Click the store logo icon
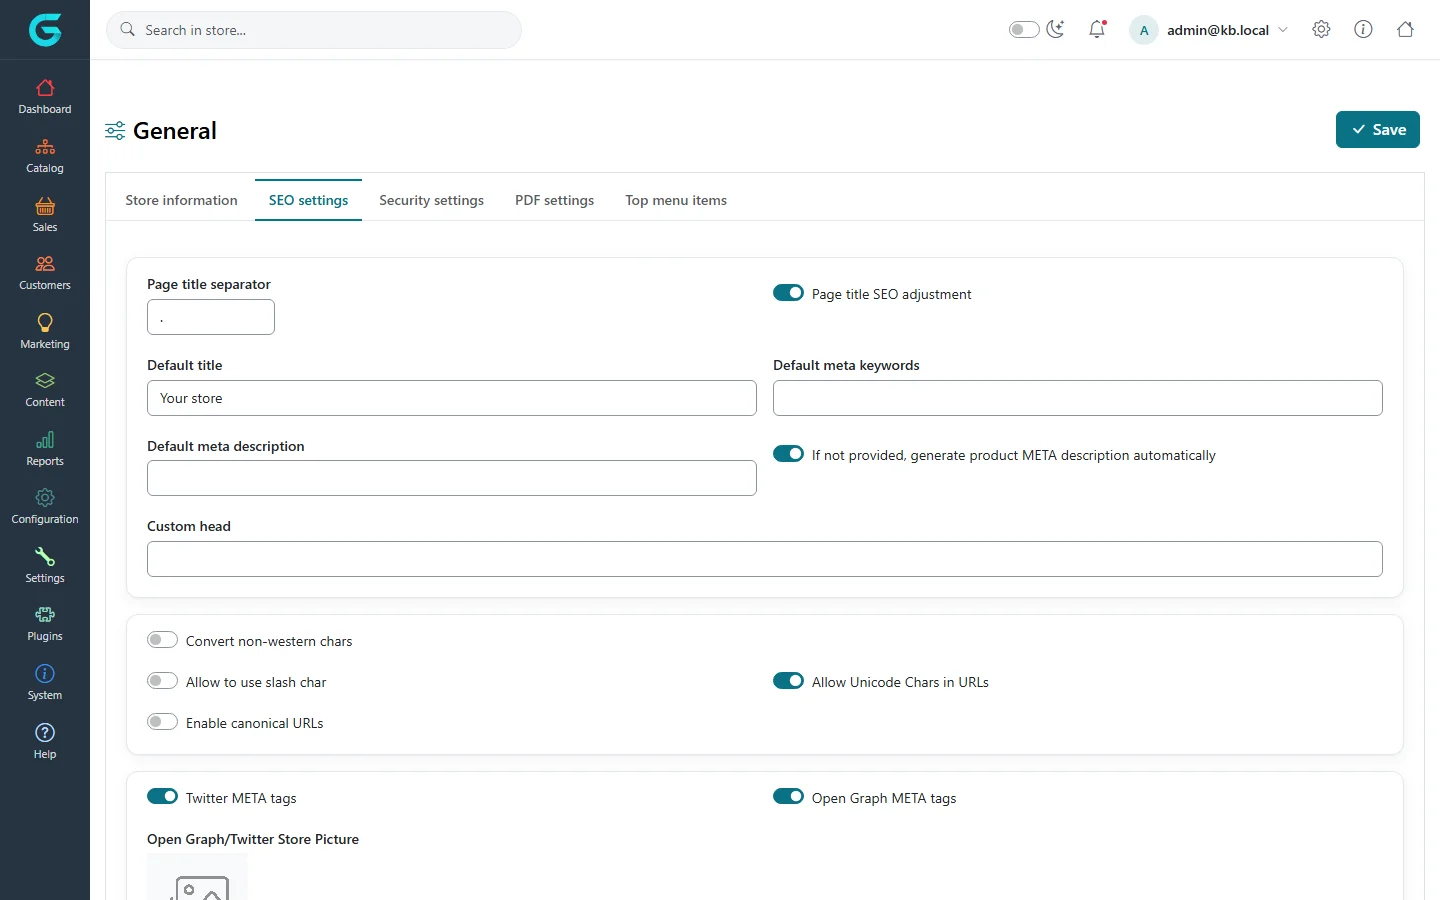The image size is (1440, 900). point(45,30)
